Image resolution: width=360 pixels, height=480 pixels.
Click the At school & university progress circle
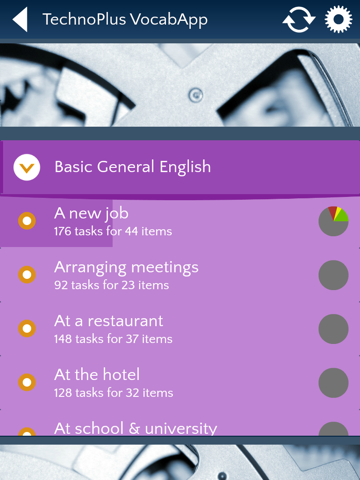333,429
